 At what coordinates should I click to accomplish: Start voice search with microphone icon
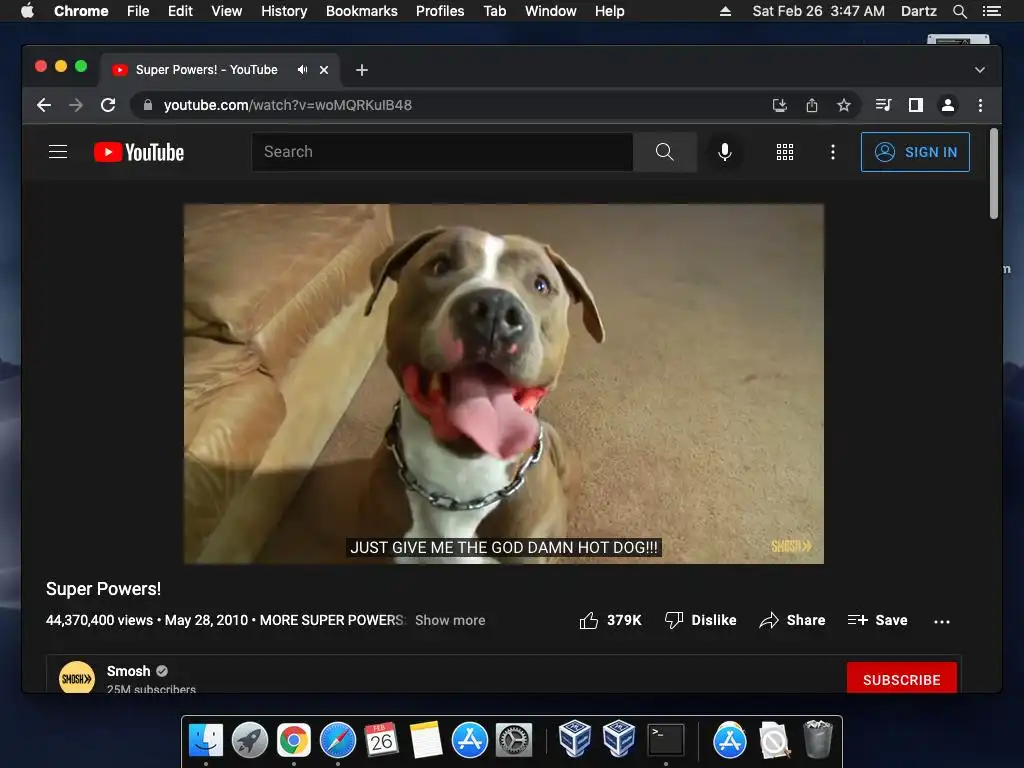724,152
